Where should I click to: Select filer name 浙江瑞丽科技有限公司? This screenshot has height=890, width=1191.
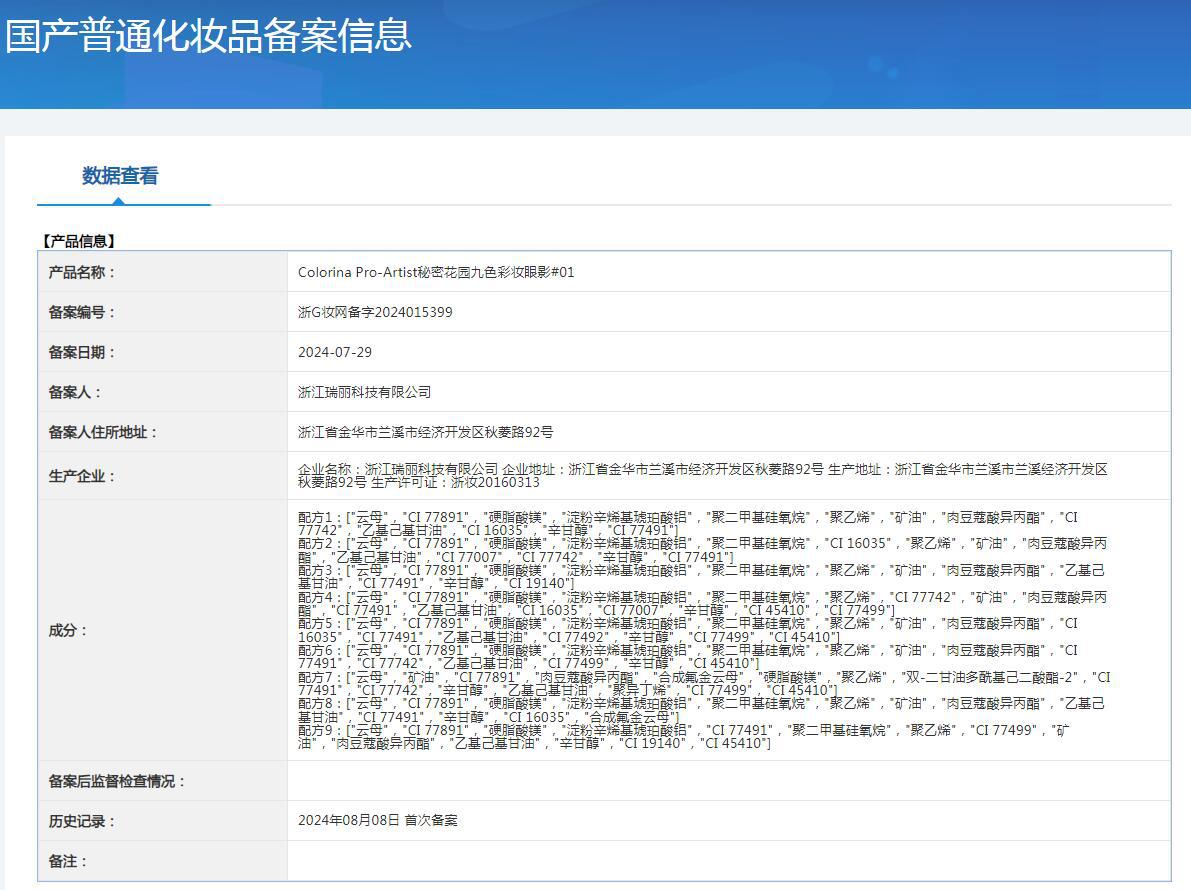pos(365,393)
